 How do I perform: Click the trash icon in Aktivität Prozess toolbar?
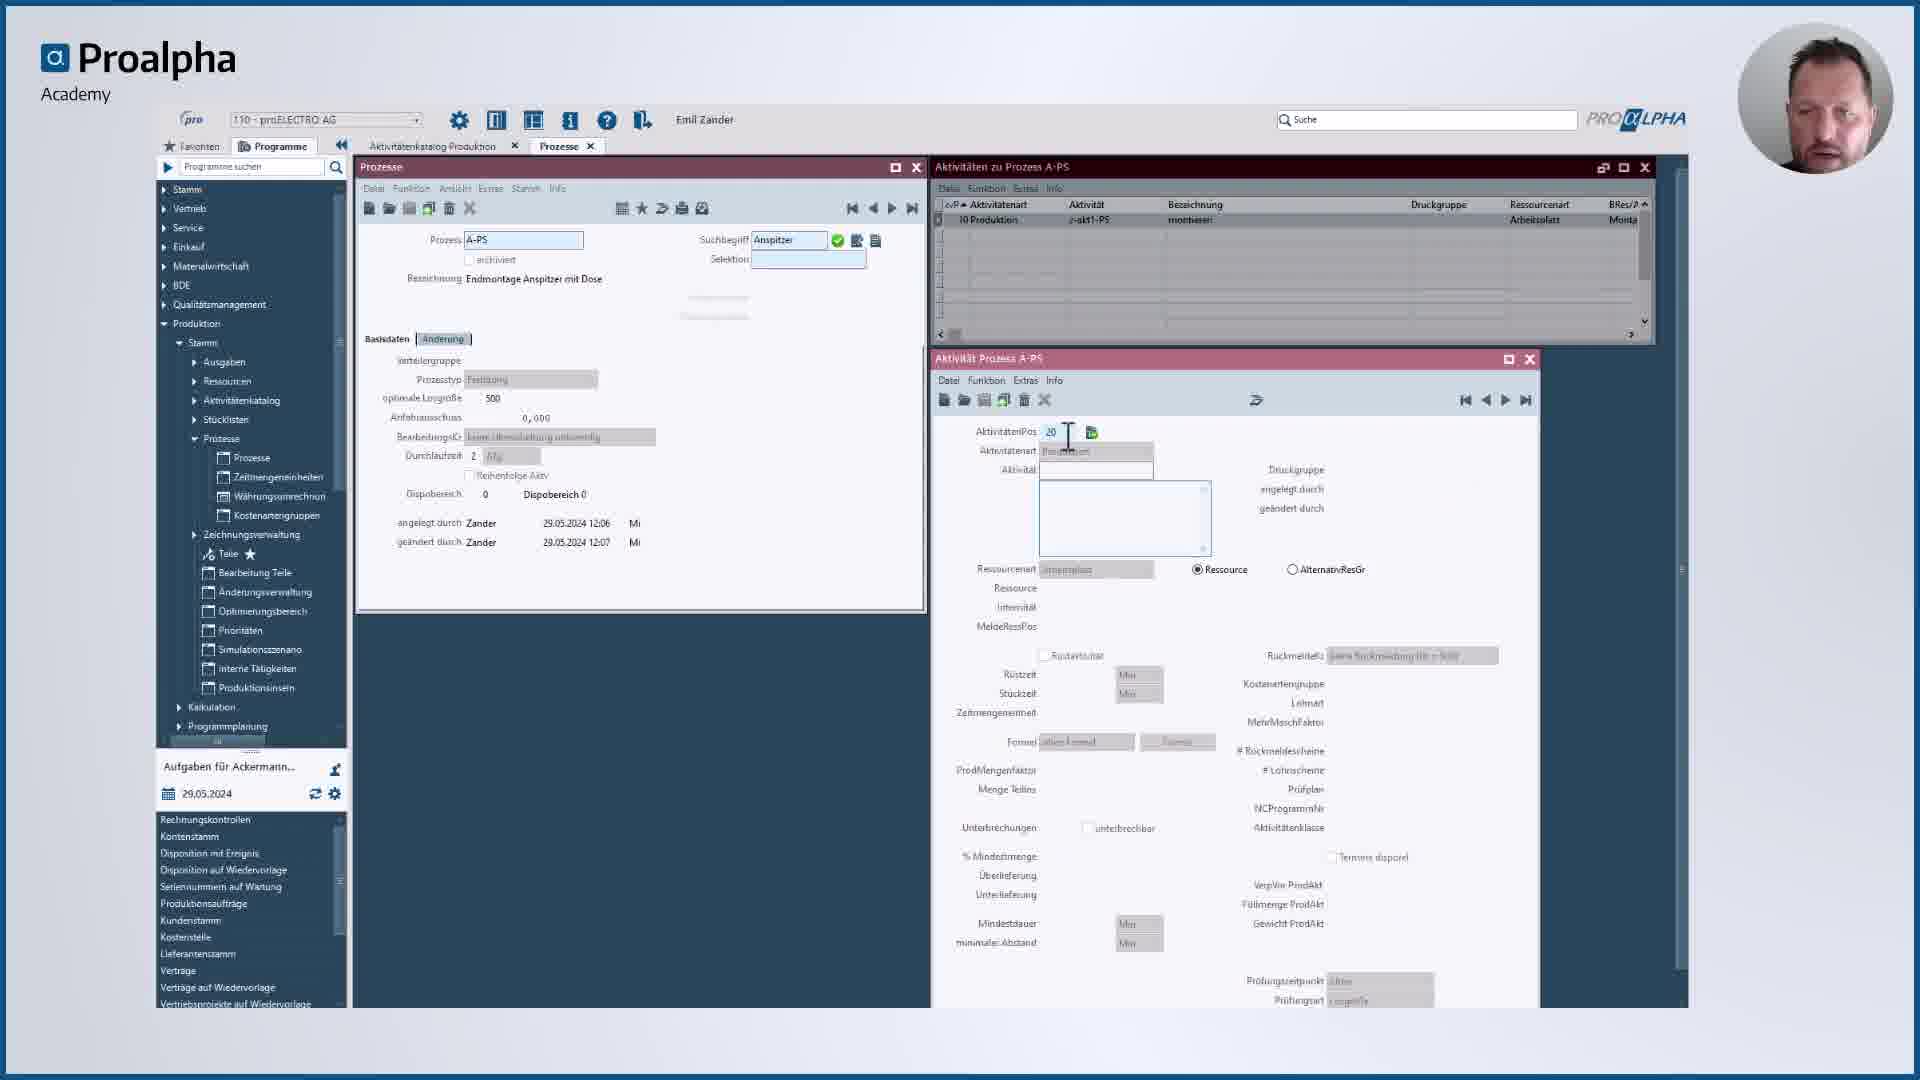click(1024, 400)
